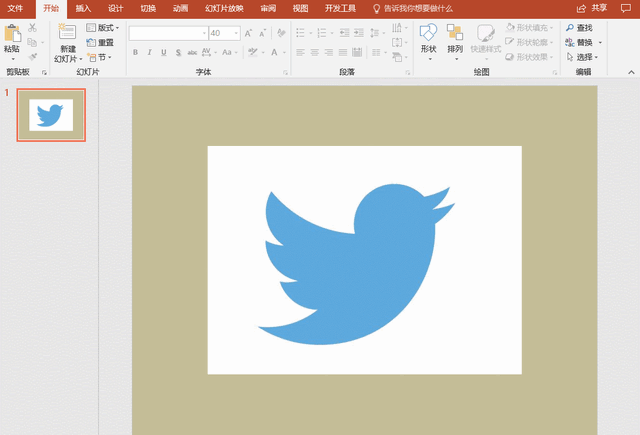The width and height of the screenshot is (640, 435).
Task: Toggle italic formatting
Action: [149, 52]
